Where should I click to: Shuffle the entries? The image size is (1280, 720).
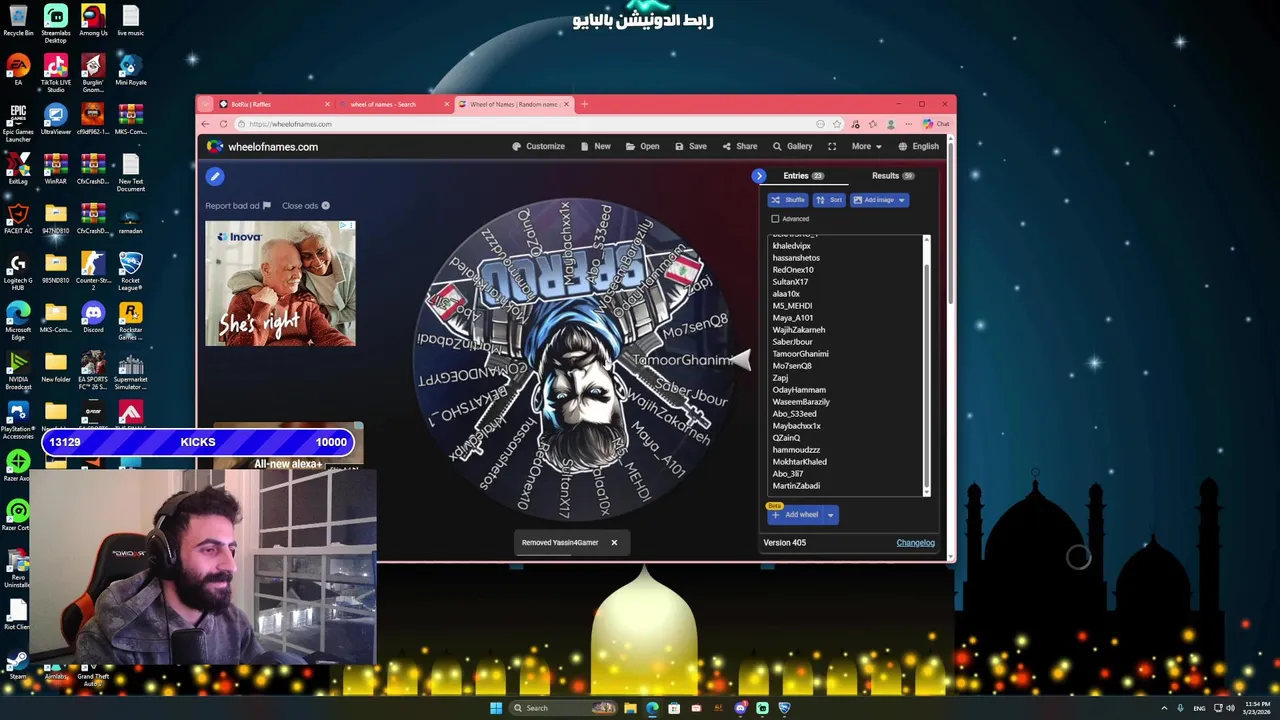click(x=787, y=200)
